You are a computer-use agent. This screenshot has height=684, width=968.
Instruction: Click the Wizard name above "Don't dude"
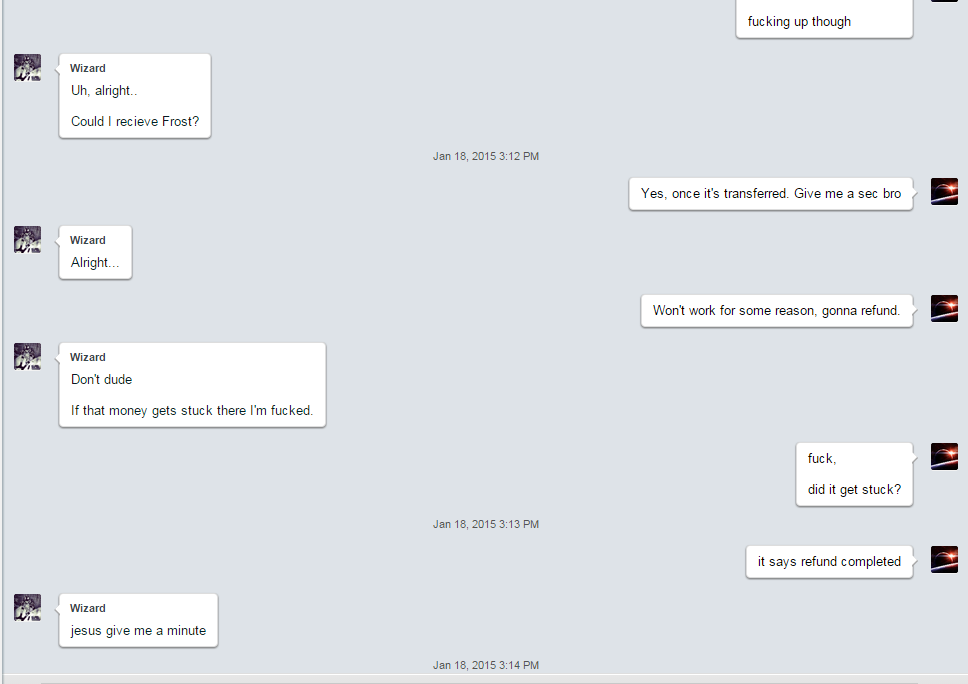coord(88,357)
